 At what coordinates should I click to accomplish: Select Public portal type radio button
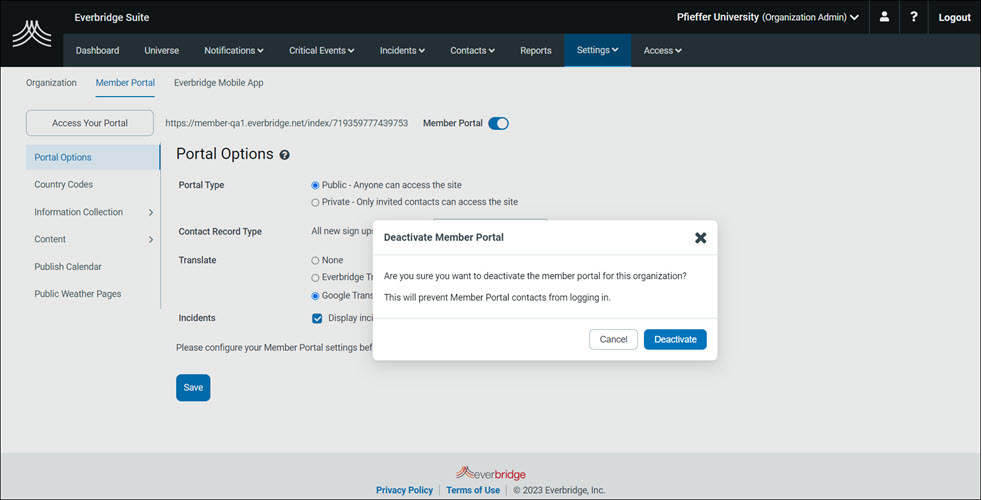[x=315, y=185]
